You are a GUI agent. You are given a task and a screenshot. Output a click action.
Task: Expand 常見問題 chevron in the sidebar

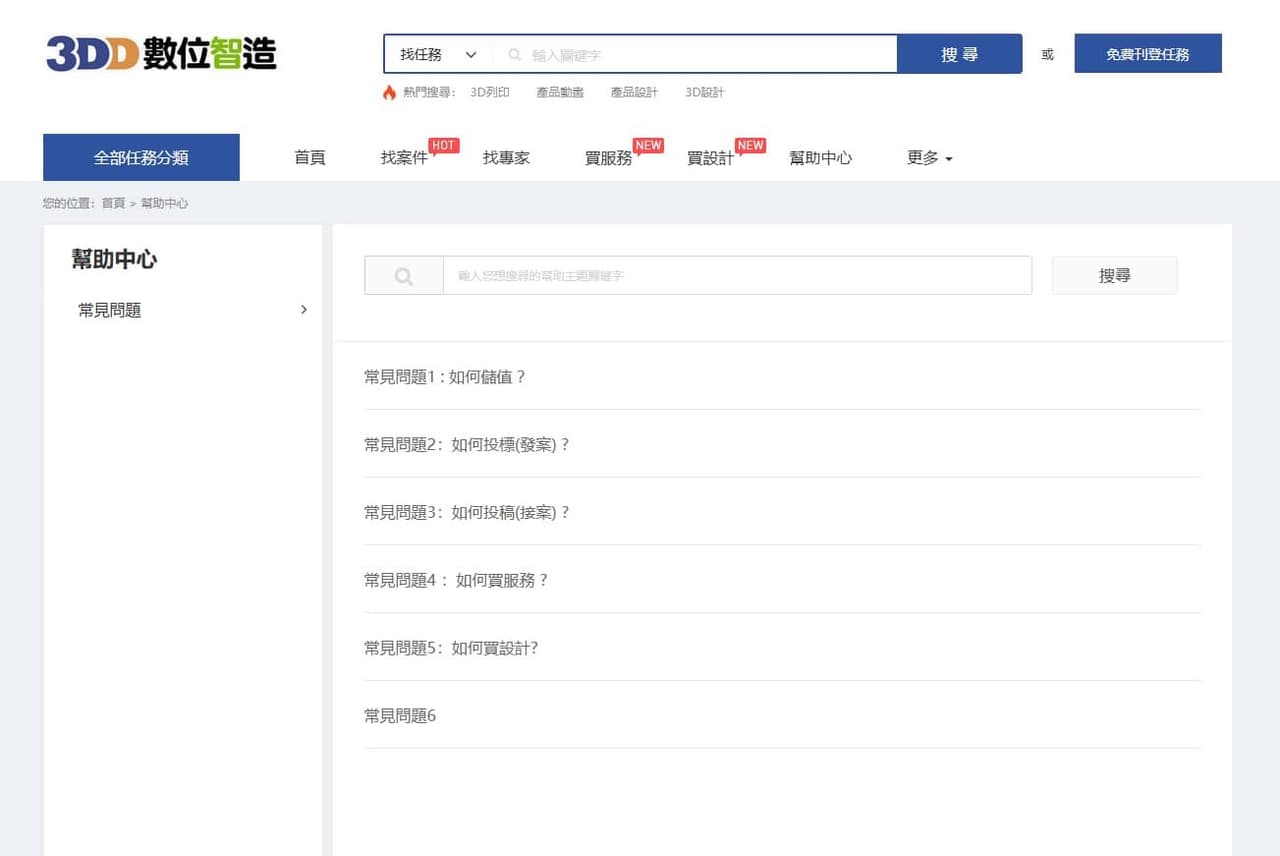[304, 310]
